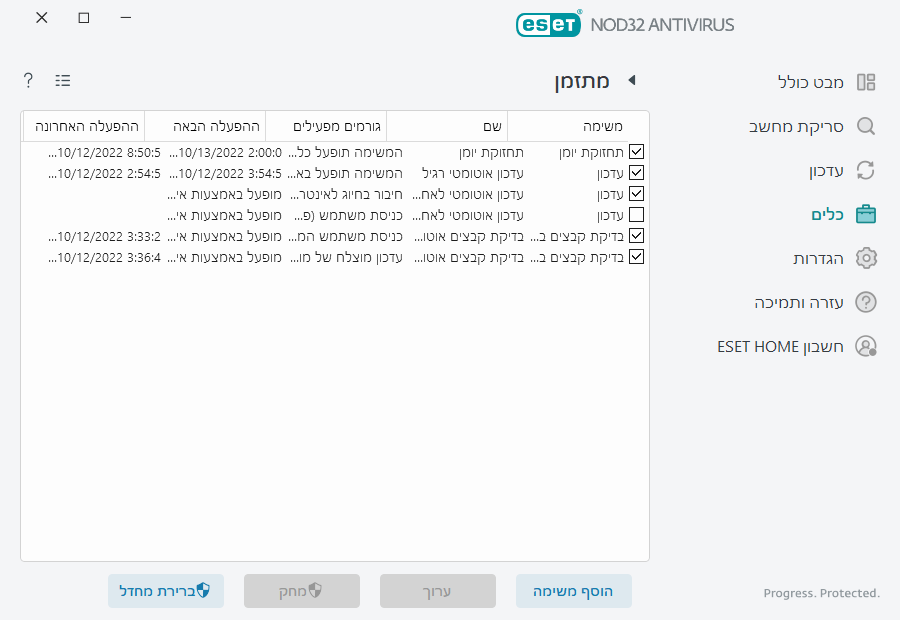Image resolution: width=900 pixels, height=620 pixels.
Task: Open the עזרה ותמיכה question mark icon
Action: pos(868,302)
